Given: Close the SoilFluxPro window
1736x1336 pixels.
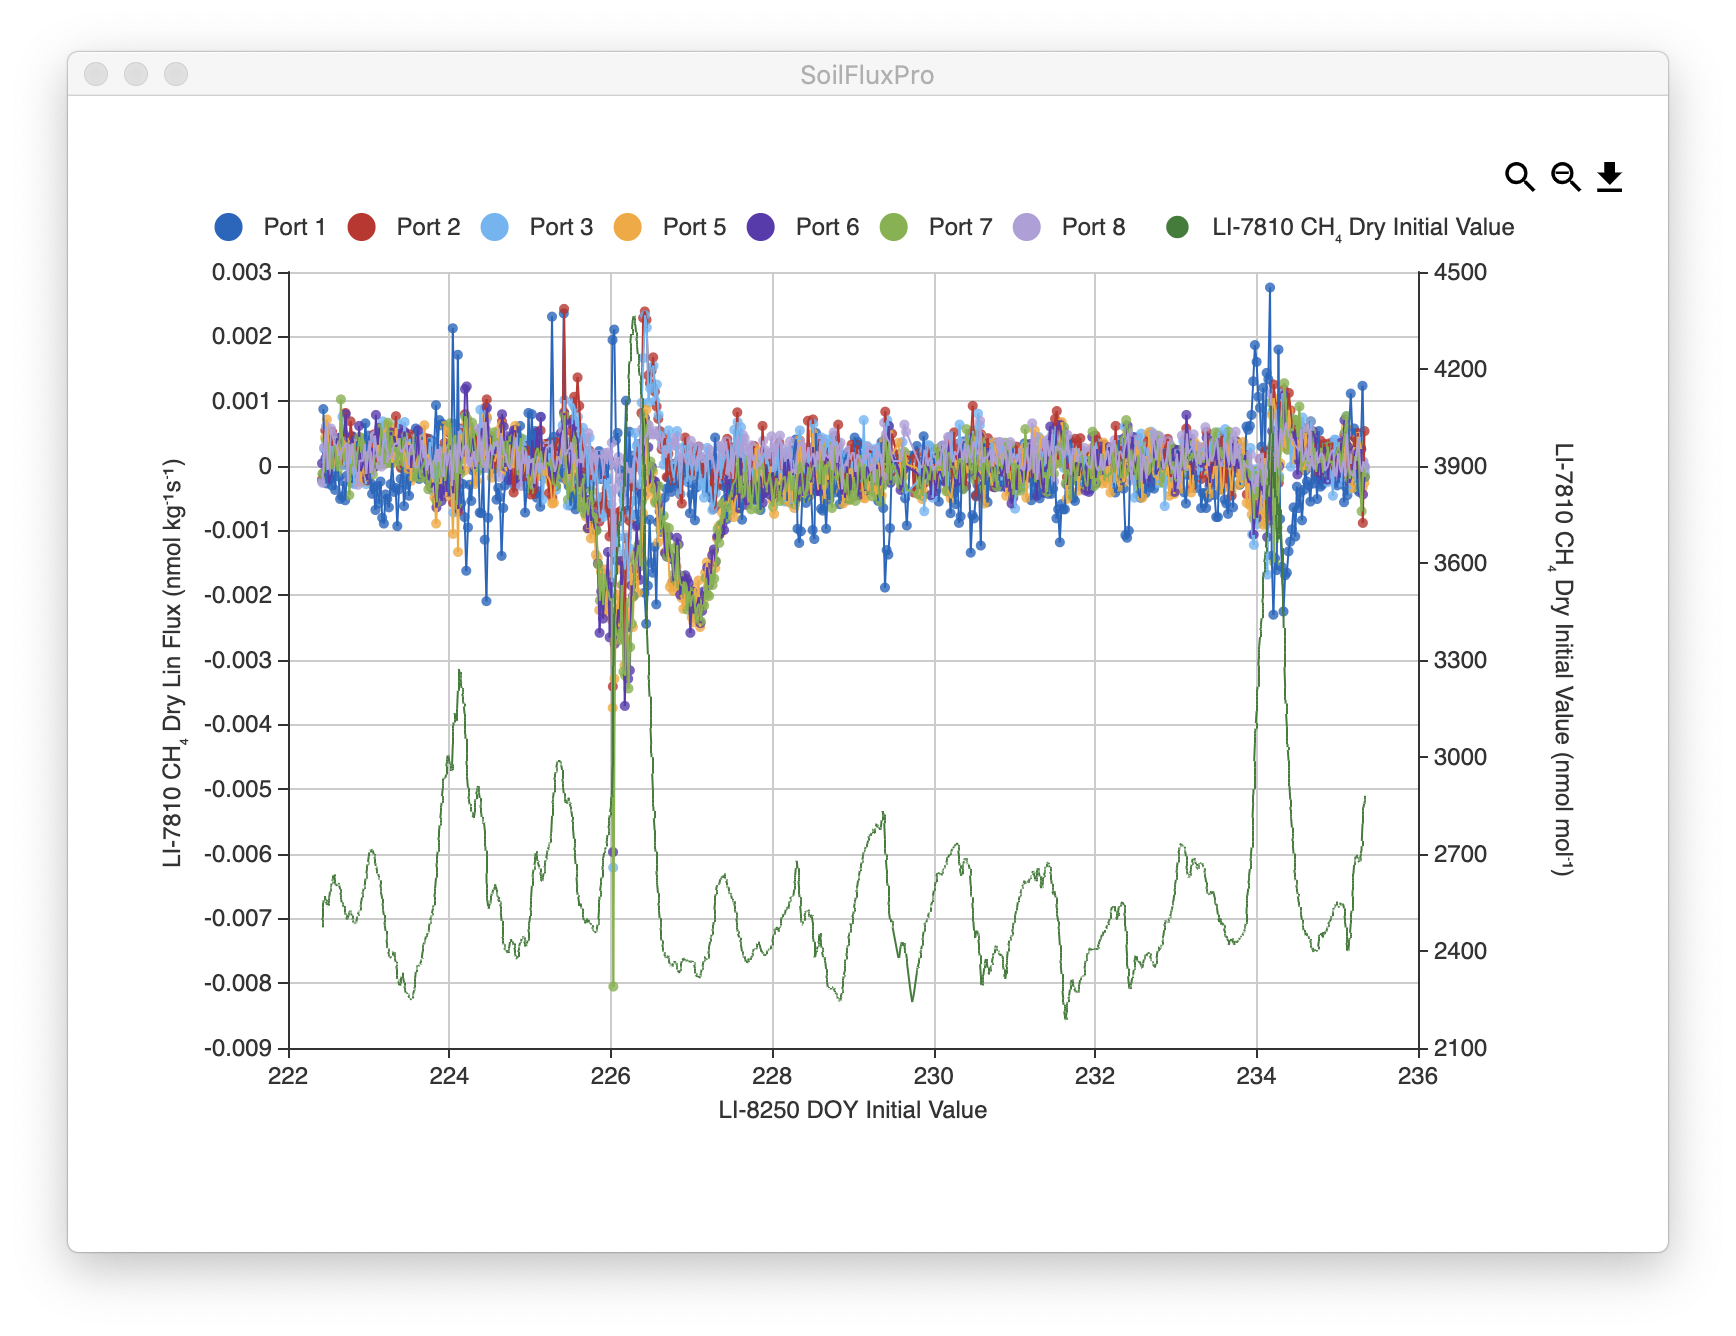Looking at the screenshot, I should (96, 74).
